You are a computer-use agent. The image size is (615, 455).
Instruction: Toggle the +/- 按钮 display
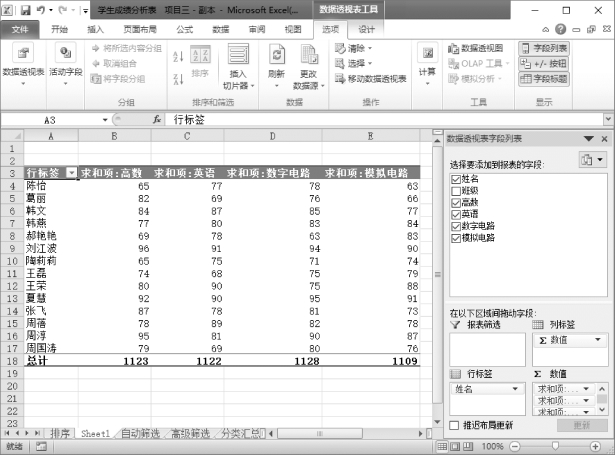tap(544, 64)
